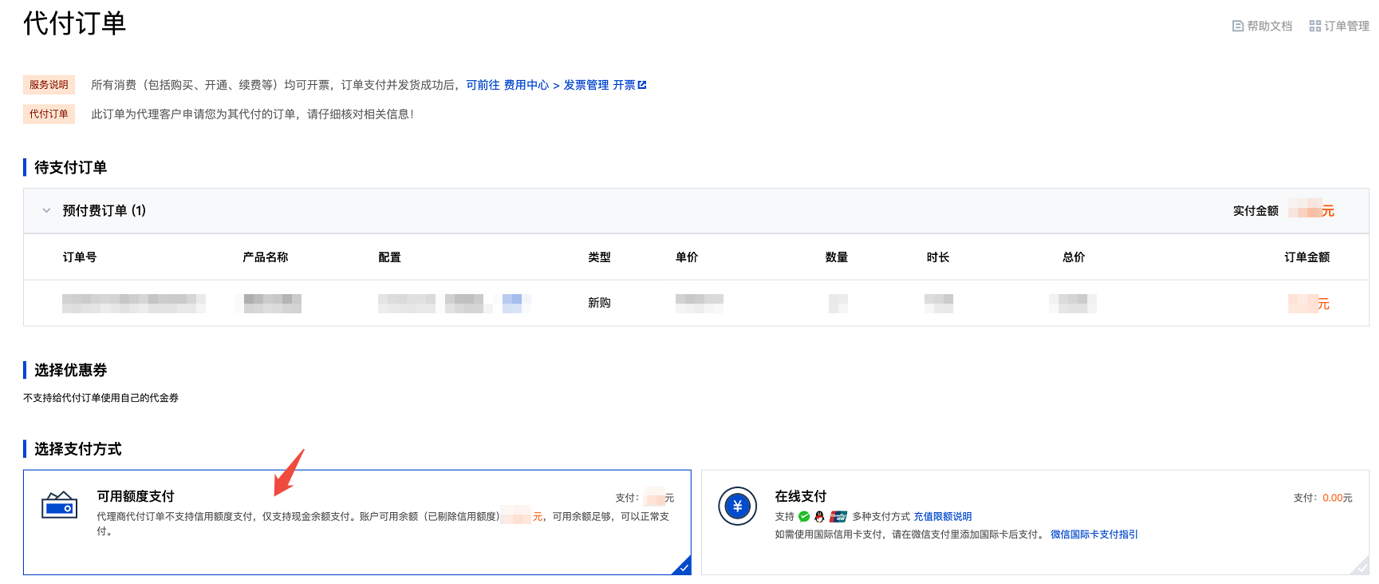Click the 配置 column header

(x=389, y=257)
